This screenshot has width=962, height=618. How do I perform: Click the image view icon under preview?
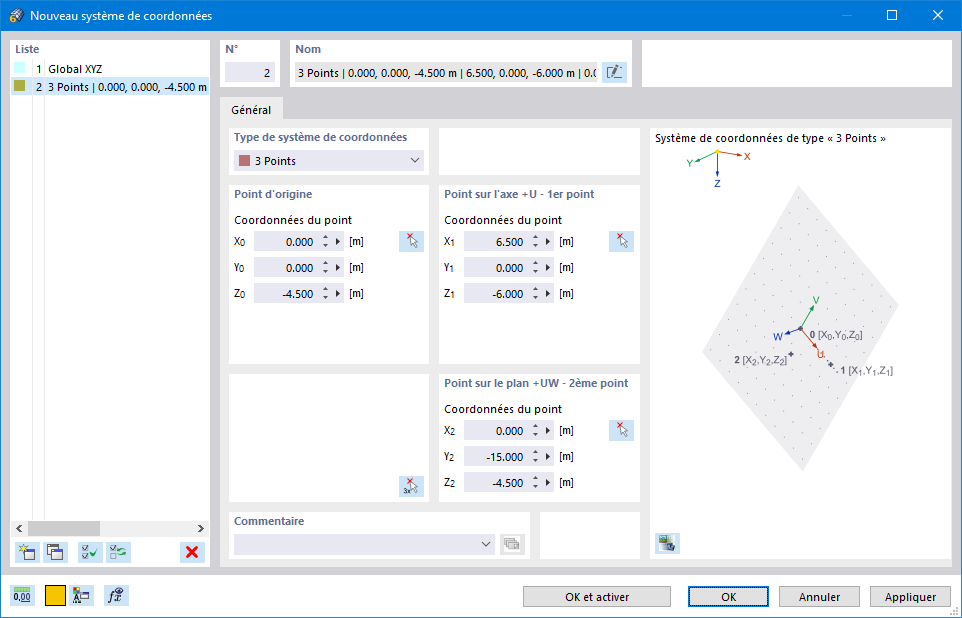pyautogui.click(x=667, y=543)
